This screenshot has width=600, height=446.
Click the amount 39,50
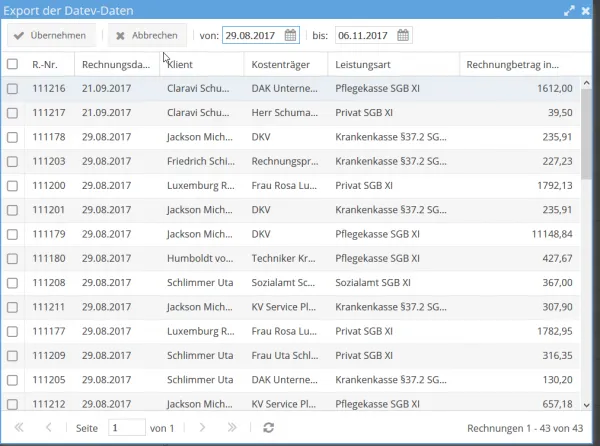point(560,113)
